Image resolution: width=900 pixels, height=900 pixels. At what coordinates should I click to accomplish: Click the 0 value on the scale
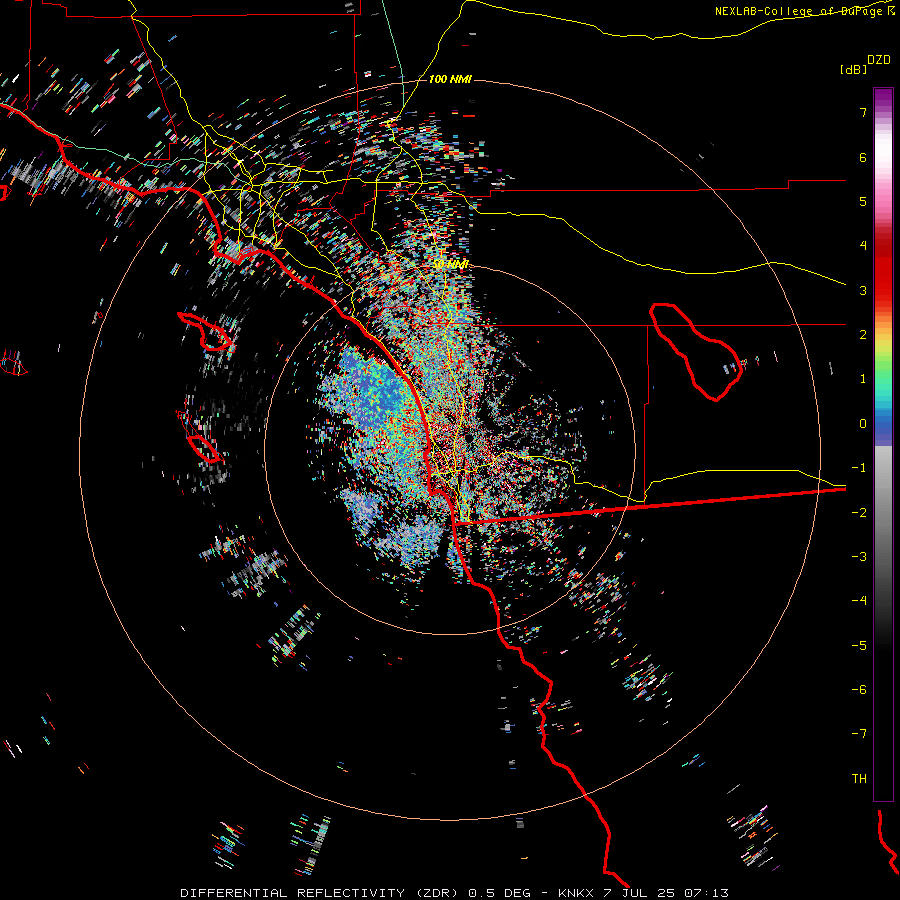[x=863, y=424]
